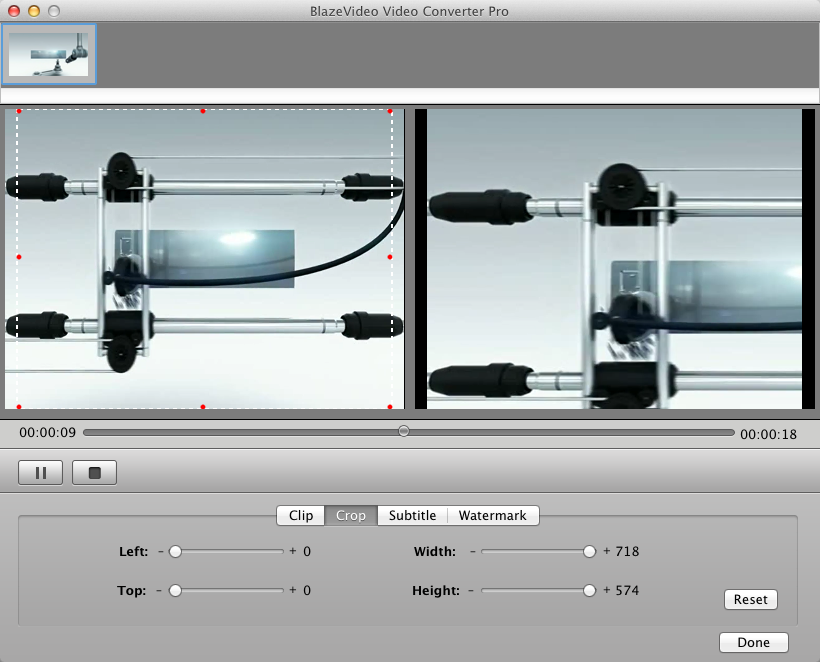Click the Top crop slider knob

(x=175, y=591)
